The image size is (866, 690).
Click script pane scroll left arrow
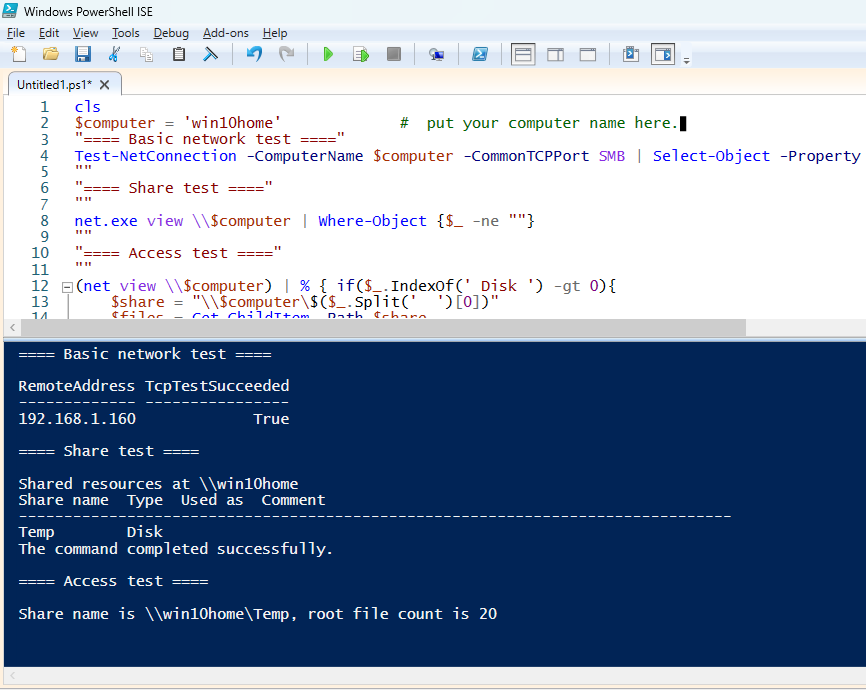click(12, 328)
